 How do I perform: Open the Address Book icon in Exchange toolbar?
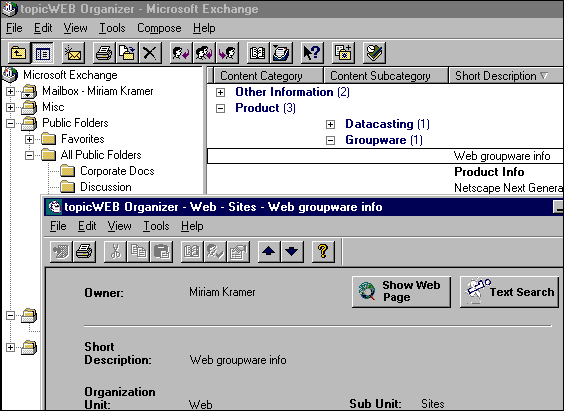click(x=258, y=53)
